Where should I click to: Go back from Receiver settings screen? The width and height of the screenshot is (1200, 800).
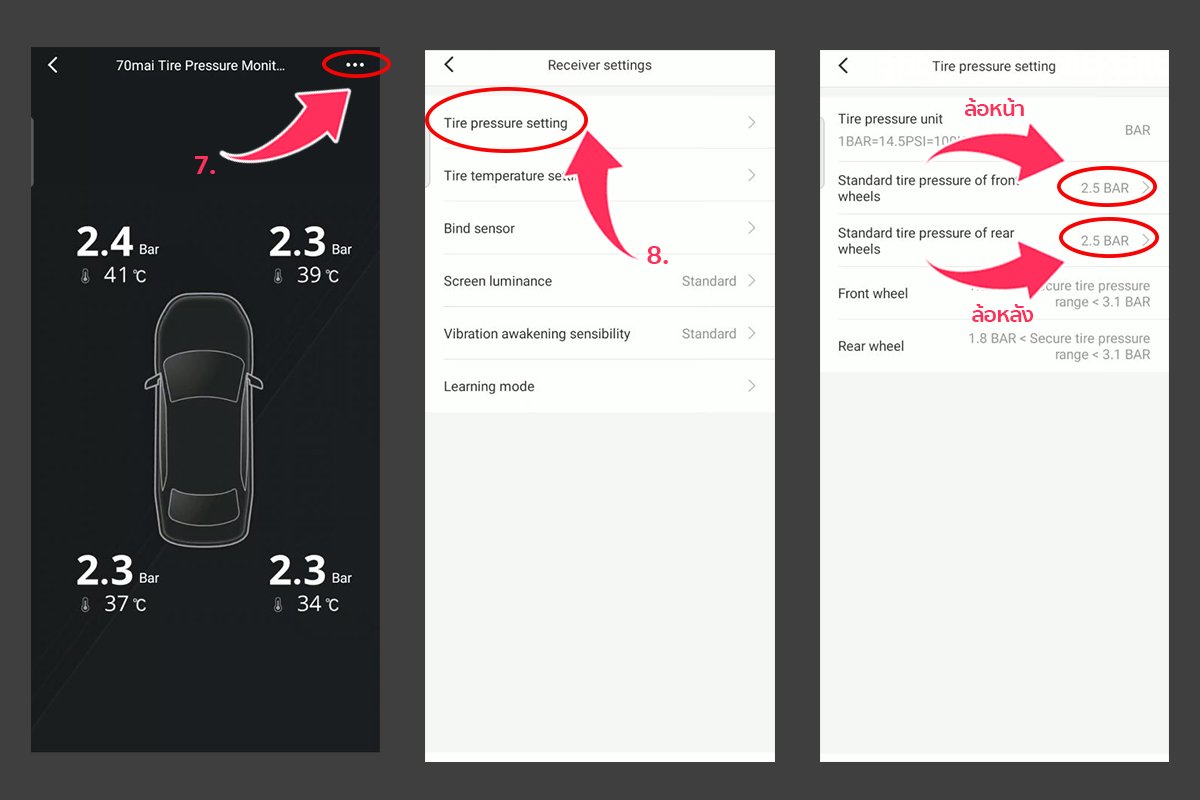449,65
